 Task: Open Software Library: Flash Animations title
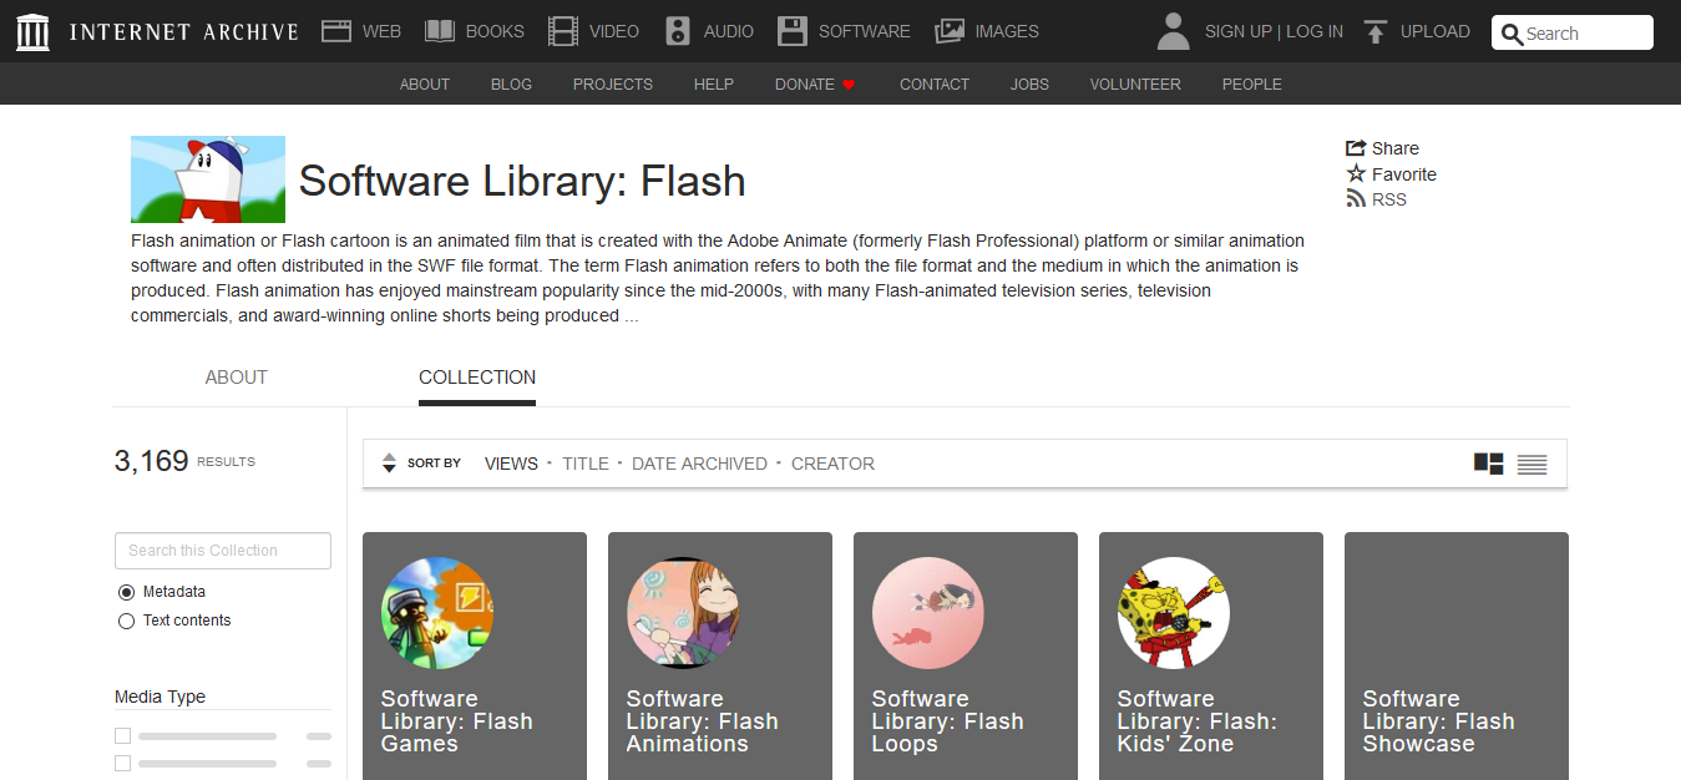[702, 721]
